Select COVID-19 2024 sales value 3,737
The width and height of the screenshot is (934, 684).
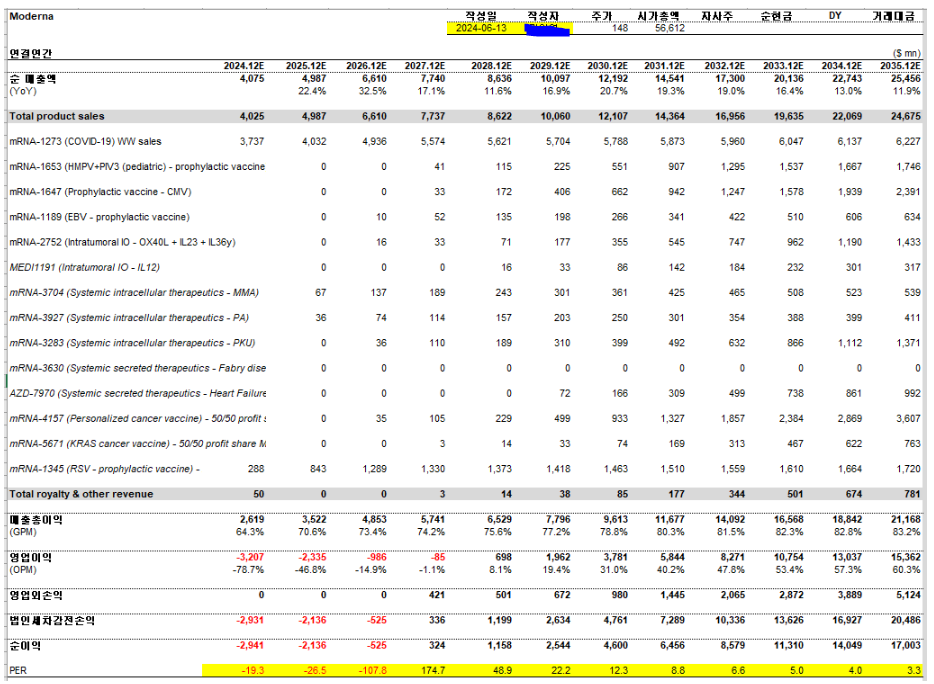(x=252, y=141)
